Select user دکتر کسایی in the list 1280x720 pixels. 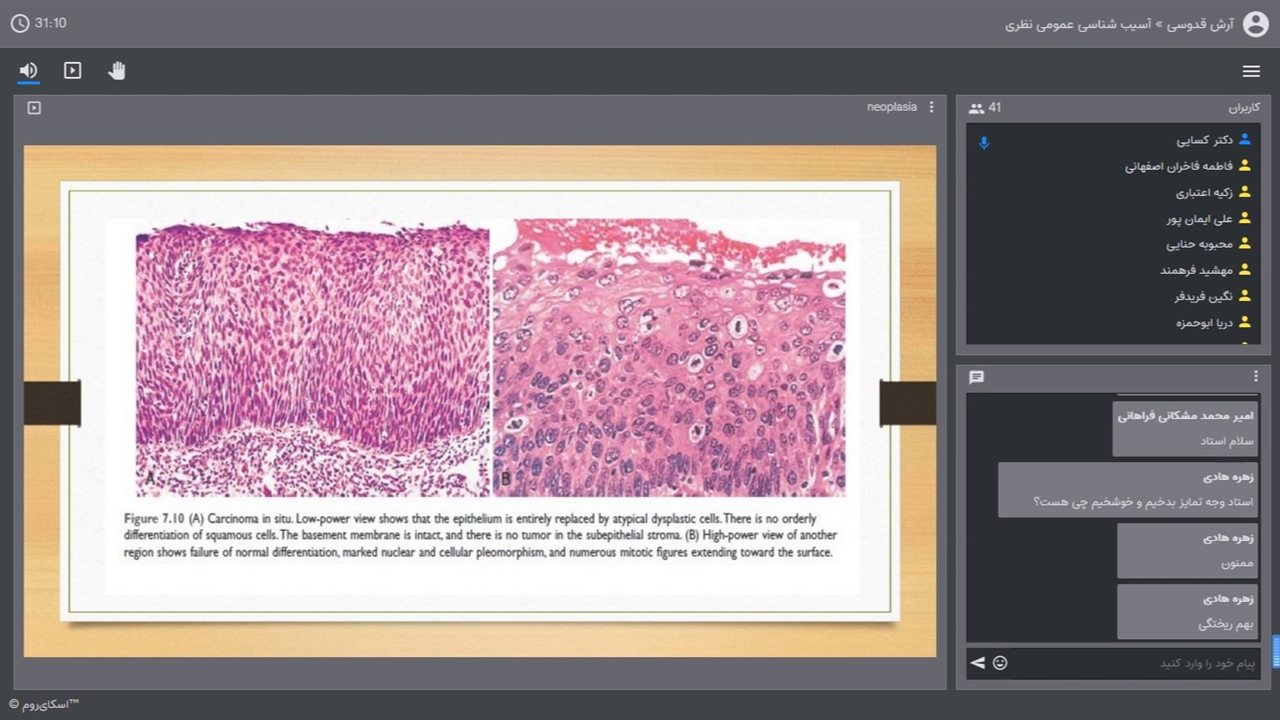(1204, 140)
